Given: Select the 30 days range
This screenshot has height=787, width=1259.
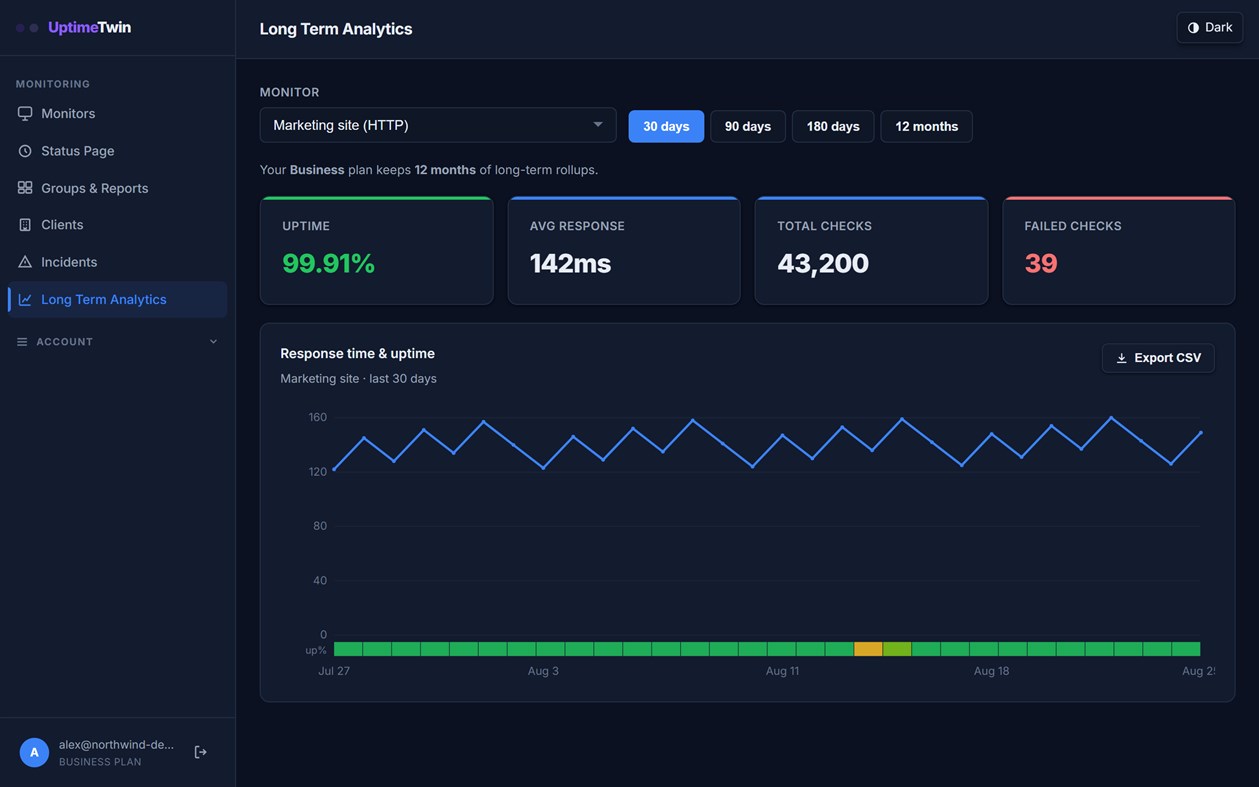Looking at the screenshot, I should click(x=666, y=126).
